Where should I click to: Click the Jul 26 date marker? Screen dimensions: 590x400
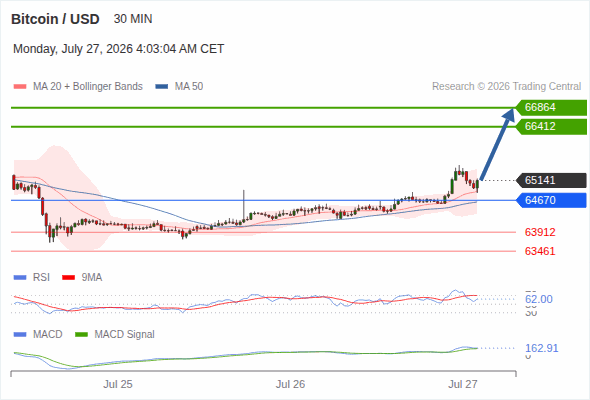[290, 384]
